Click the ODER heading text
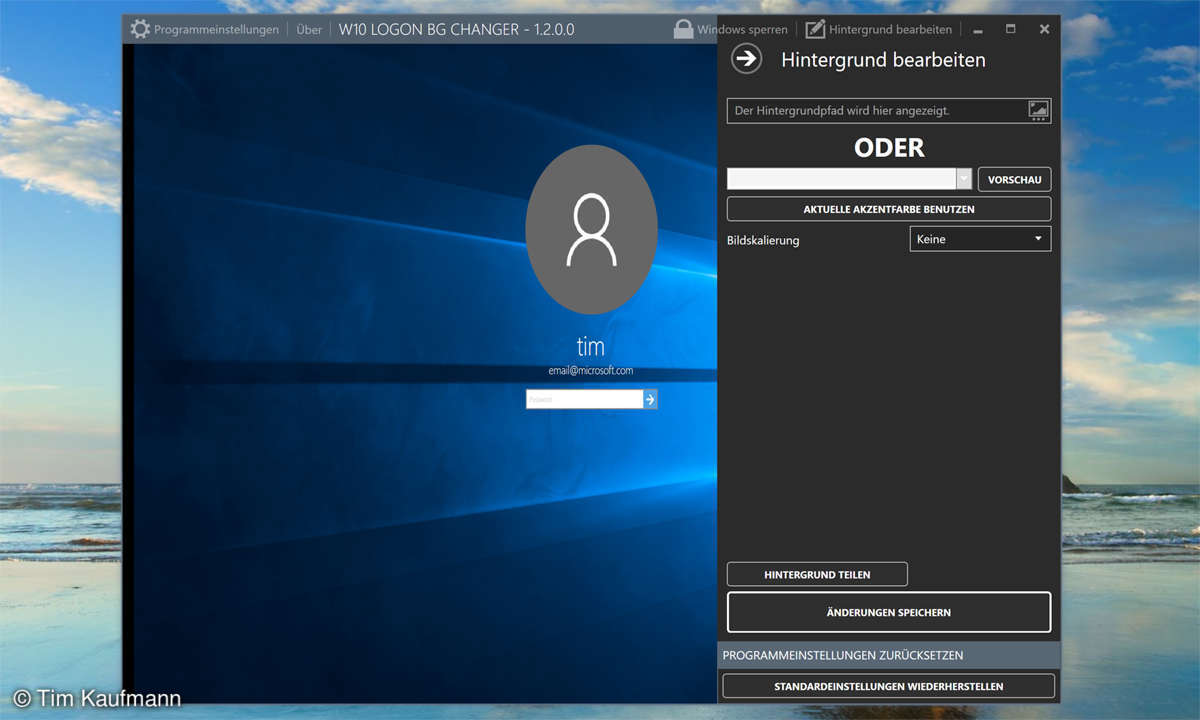The height and width of the screenshot is (720, 1200). [889, 148]
